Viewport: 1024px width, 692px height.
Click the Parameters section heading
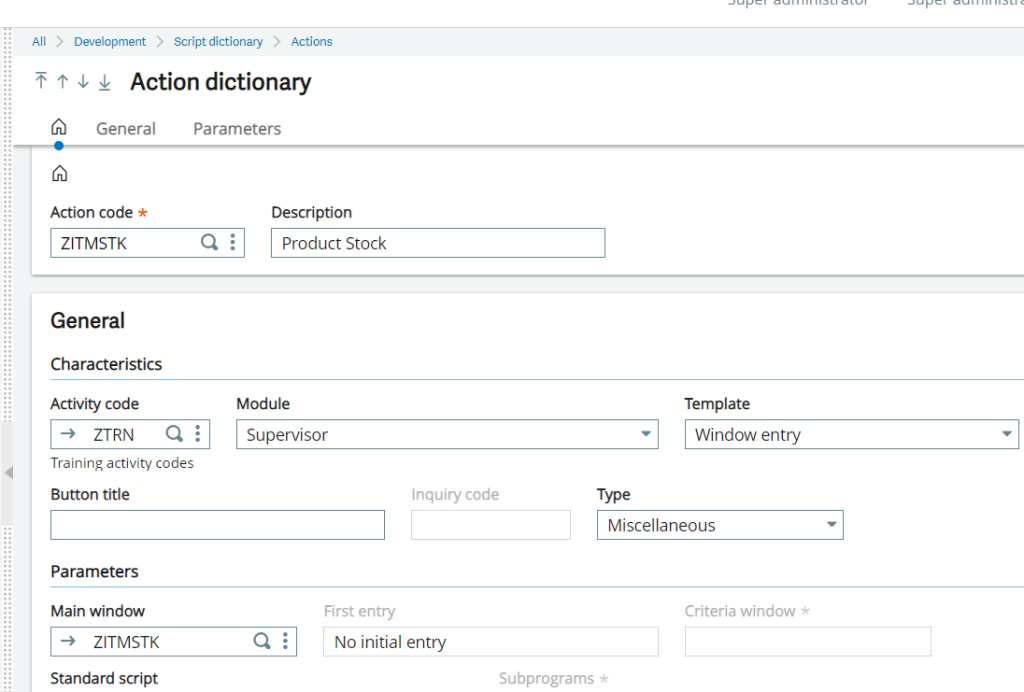(x=95, y=571)
